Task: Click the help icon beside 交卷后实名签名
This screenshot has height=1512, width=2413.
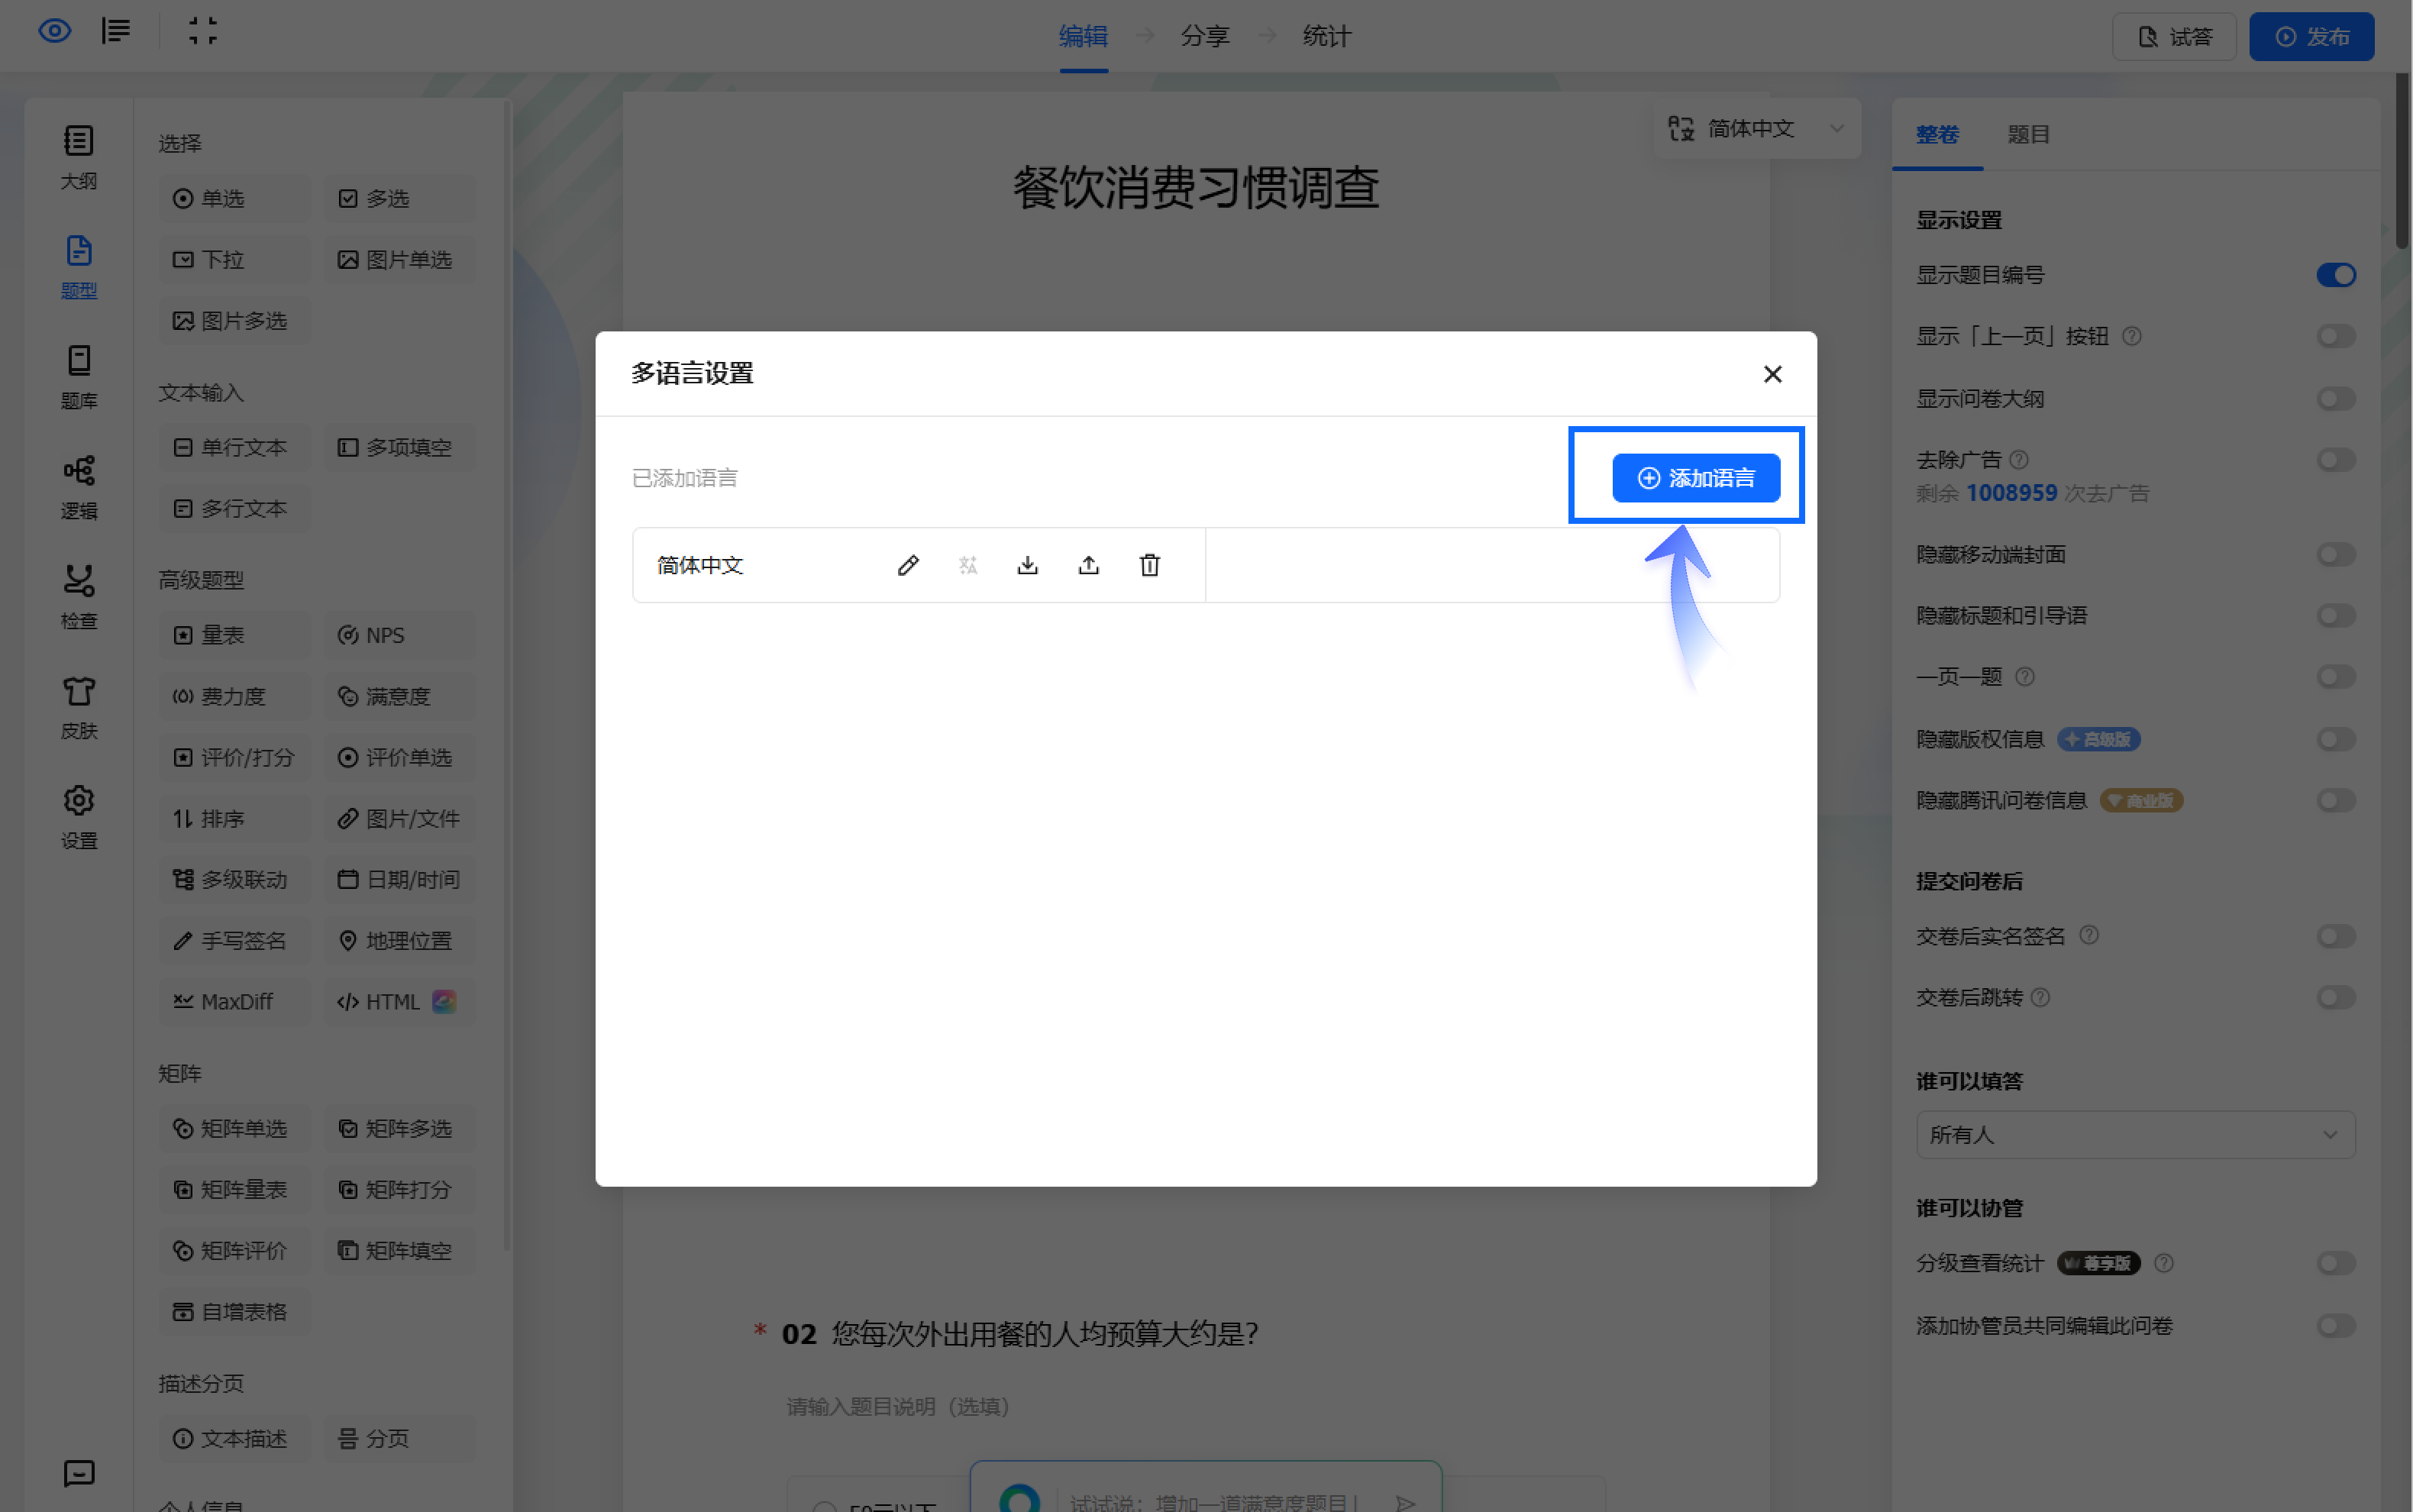Action: 2089,936
